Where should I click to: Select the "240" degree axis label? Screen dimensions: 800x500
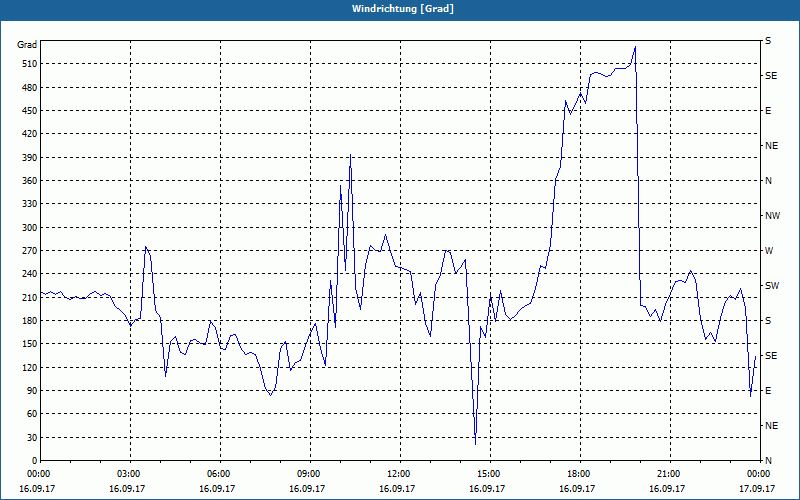point(30,274)
